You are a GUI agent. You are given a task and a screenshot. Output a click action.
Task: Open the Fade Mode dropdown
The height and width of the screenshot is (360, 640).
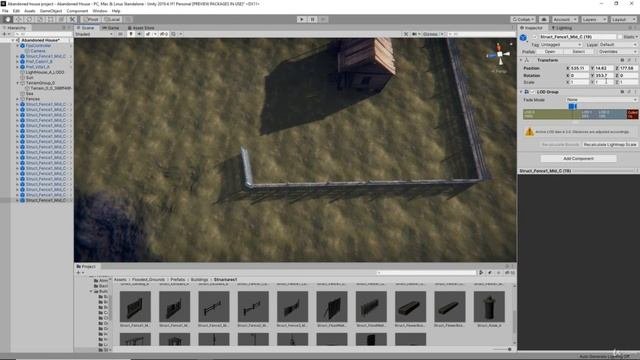coord(601,100)
